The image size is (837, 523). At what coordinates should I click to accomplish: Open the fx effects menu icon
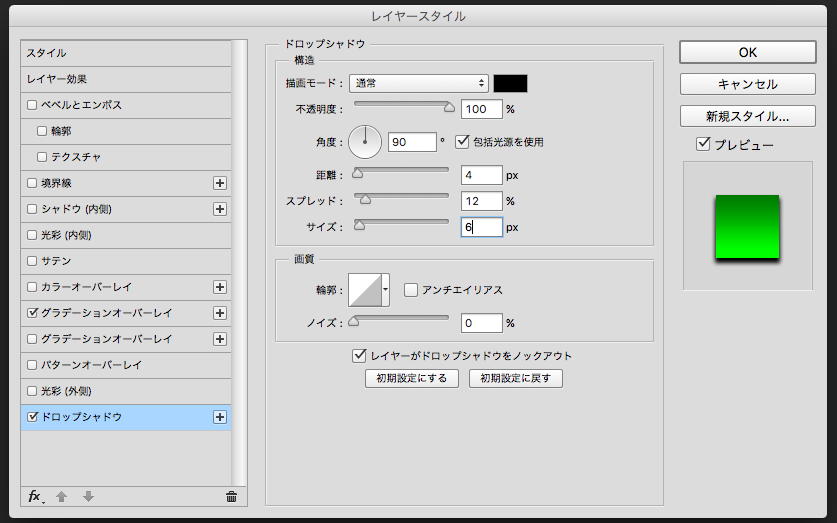click(35, 497)
